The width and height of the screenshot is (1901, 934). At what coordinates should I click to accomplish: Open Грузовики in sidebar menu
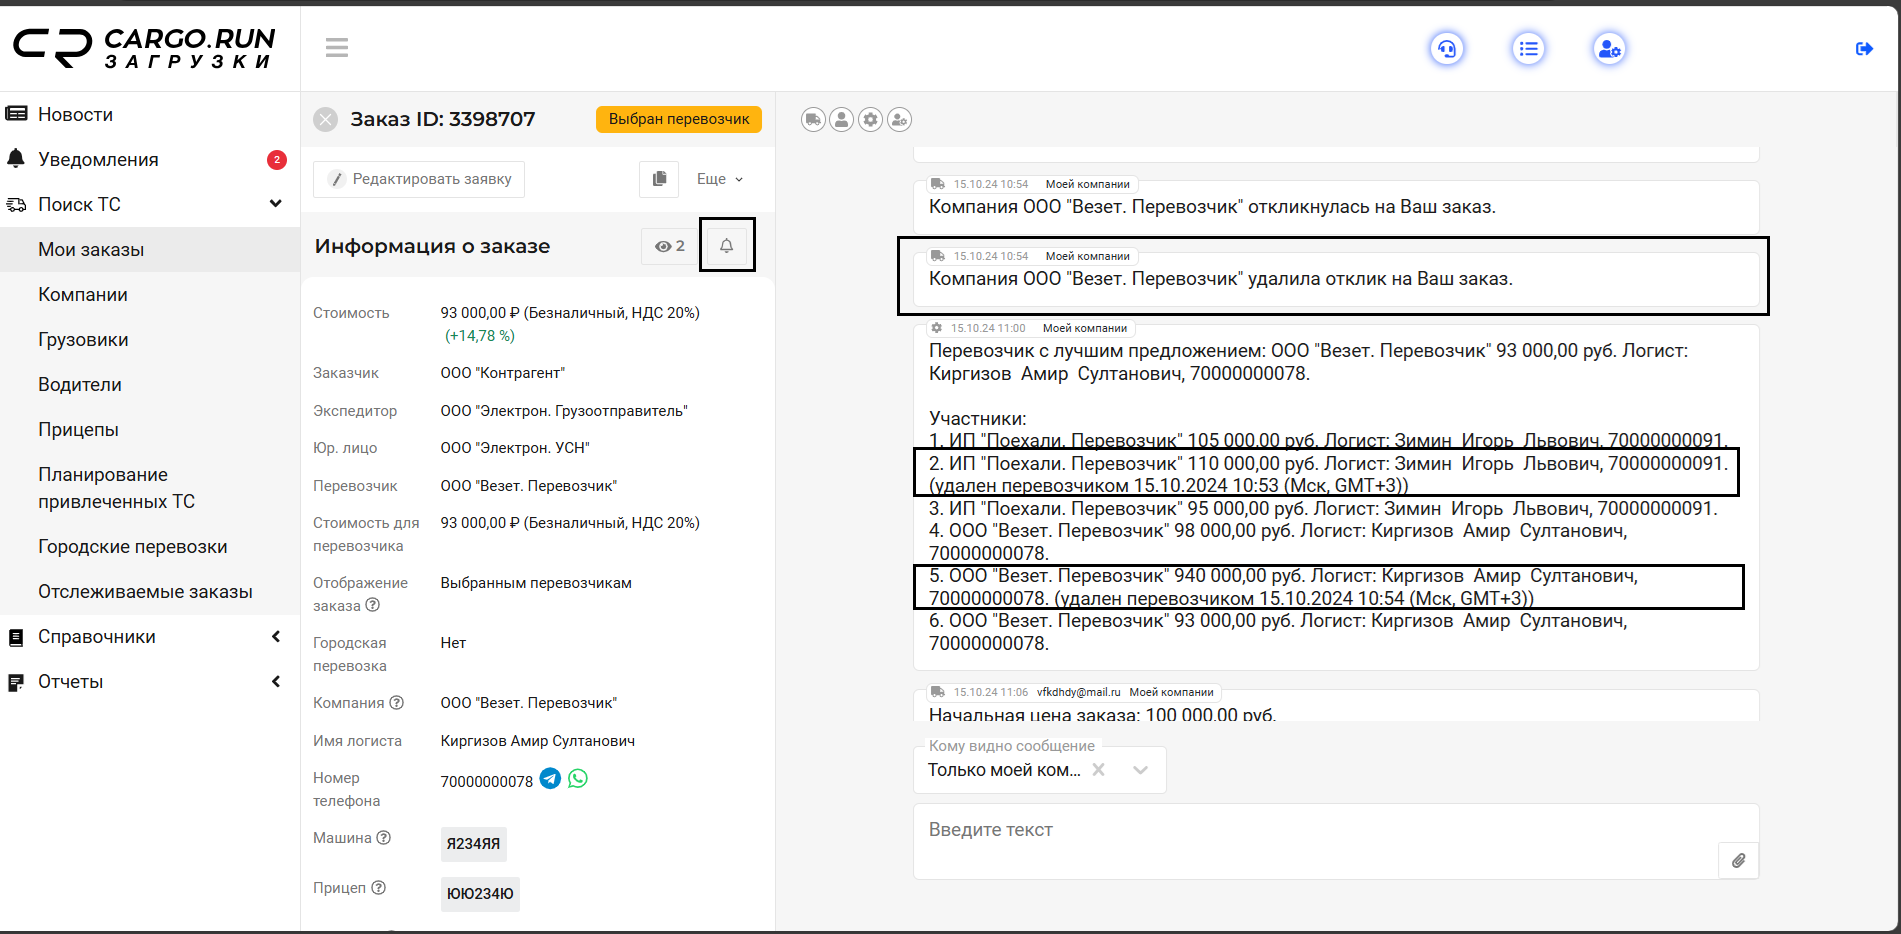coord(83,340)
